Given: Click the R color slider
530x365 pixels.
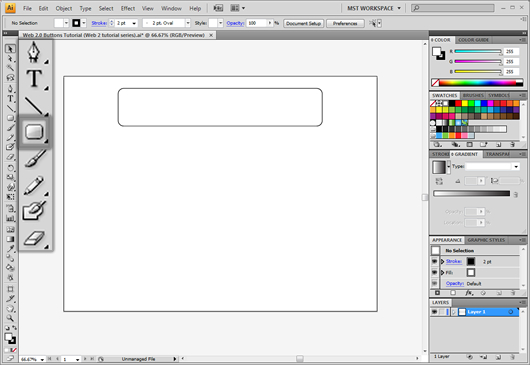Looking at the screenshot, I should pos(478,51).
